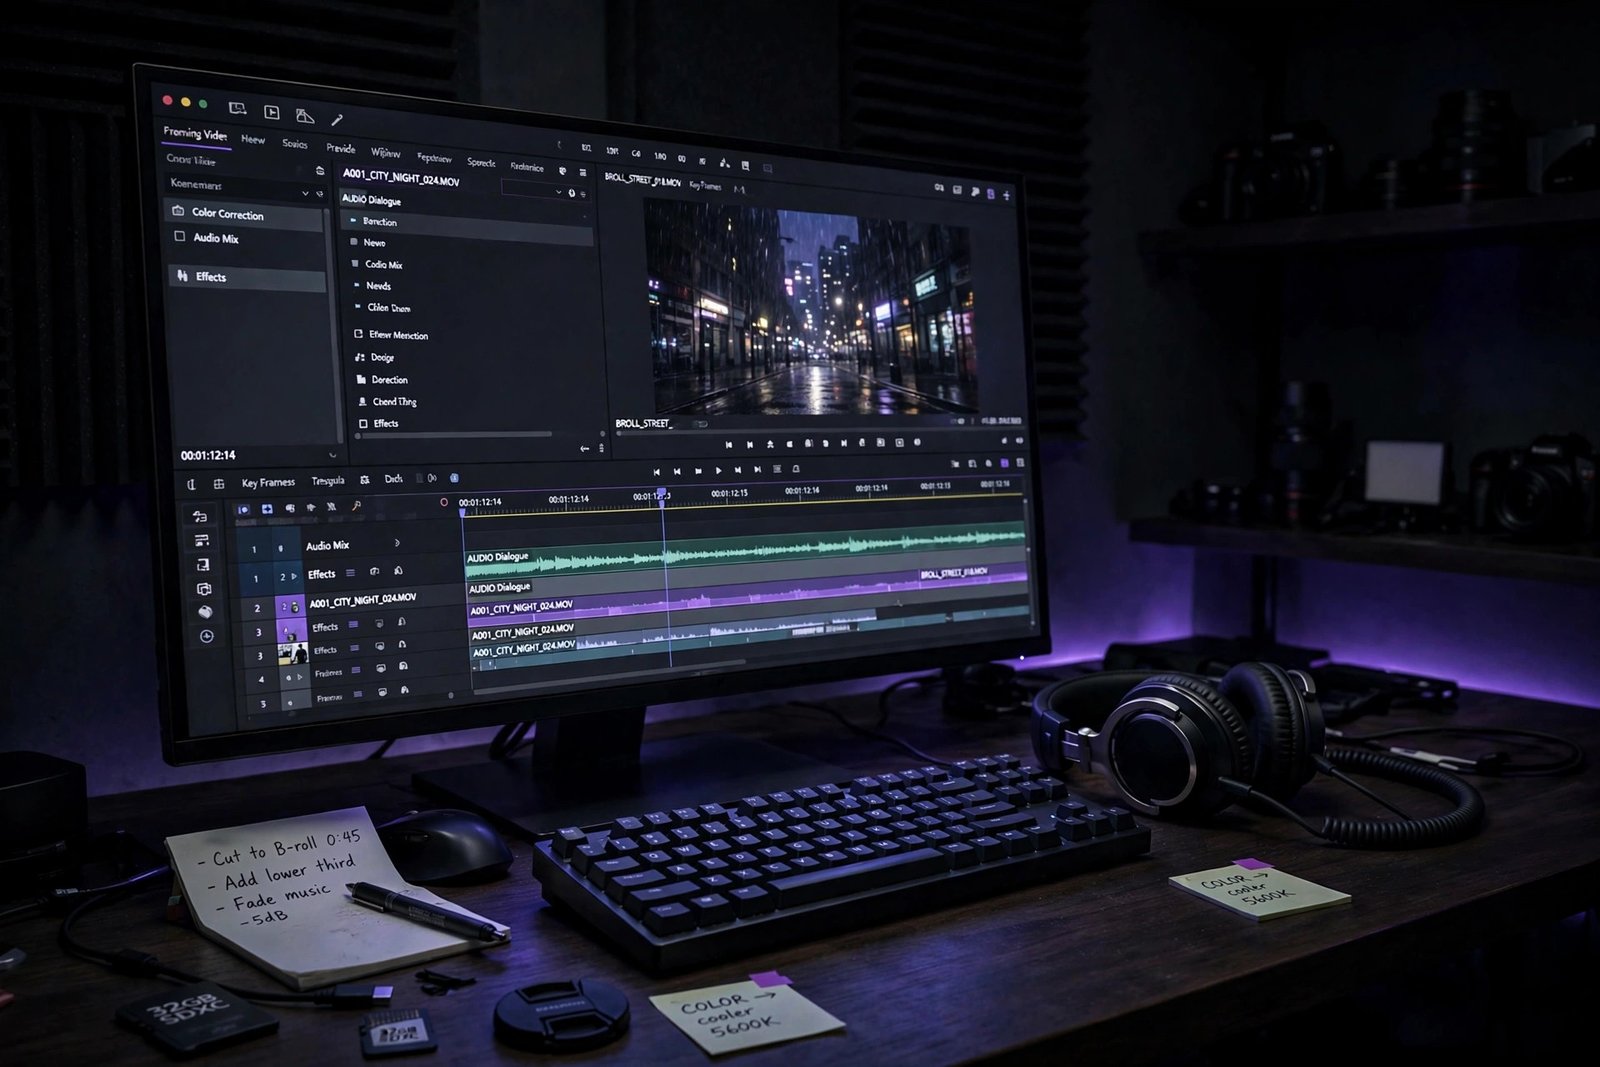Click the red record circle left of the ruler
The width and height of the screenshot is (1600, 1067).
[x=444, y=502]
